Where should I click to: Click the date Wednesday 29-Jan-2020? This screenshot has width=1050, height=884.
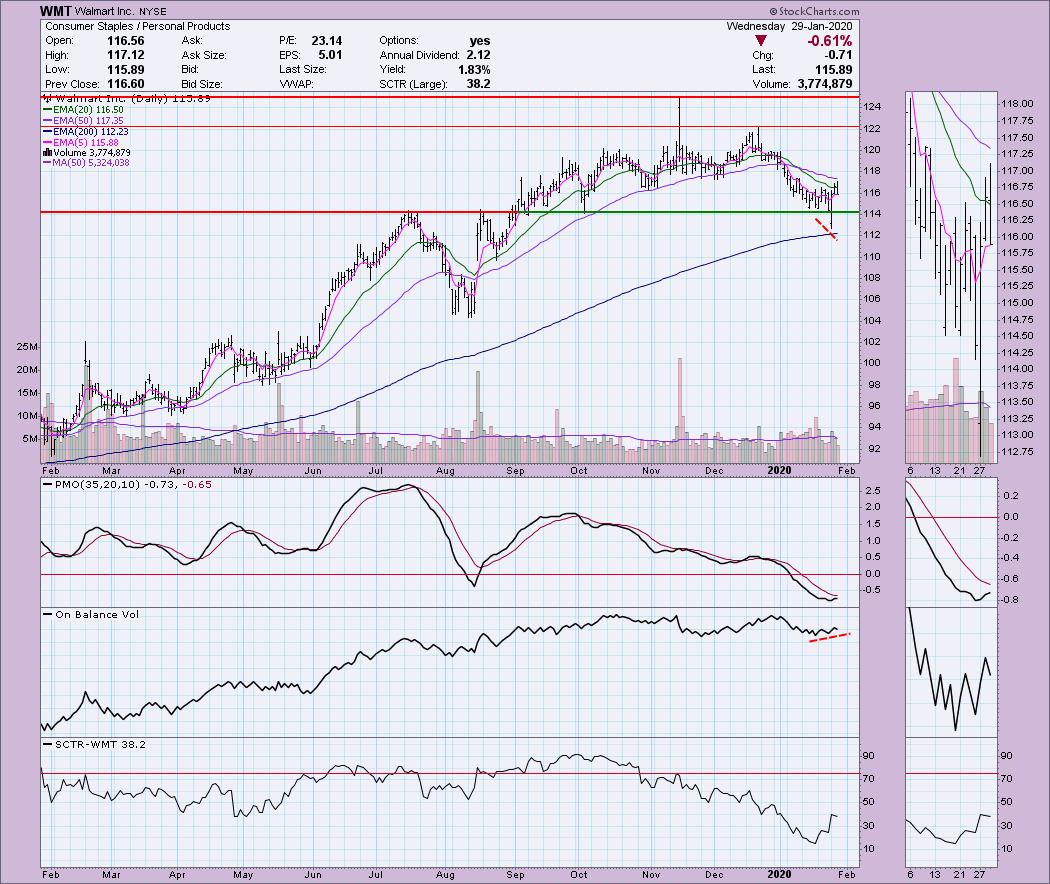pos(790,26)
